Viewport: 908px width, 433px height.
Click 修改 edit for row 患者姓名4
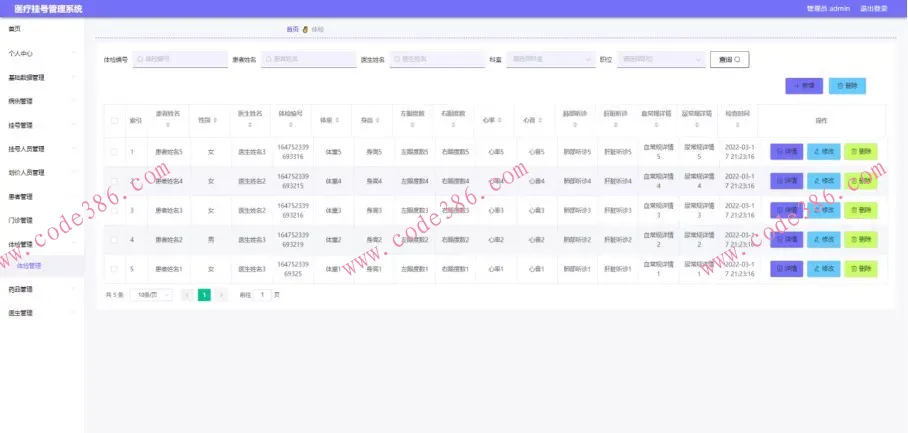[823, 181]
